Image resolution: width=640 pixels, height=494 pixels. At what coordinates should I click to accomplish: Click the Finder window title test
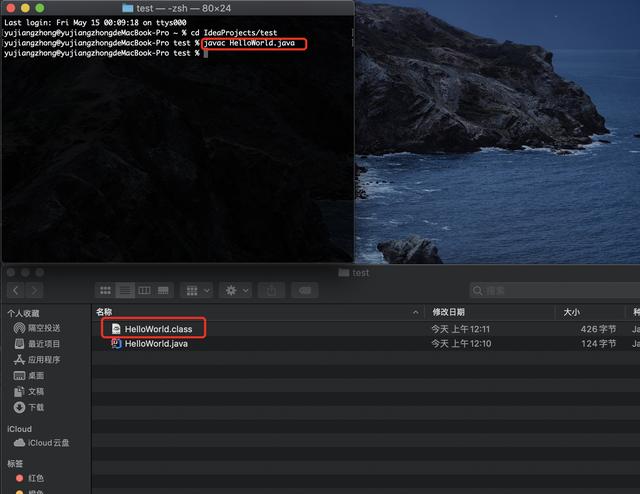coord(360,273)
